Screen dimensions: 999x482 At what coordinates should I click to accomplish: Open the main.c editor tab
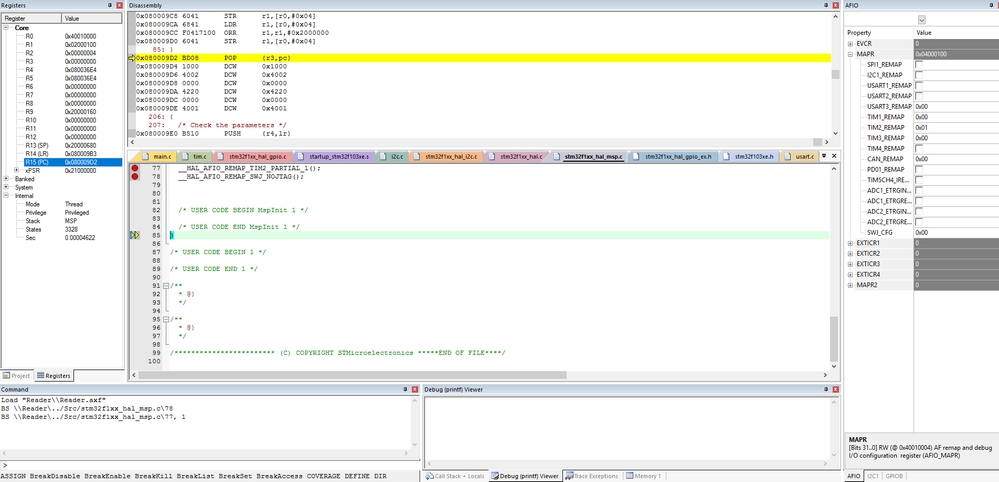pyautogui.click(x=157, y=156)
